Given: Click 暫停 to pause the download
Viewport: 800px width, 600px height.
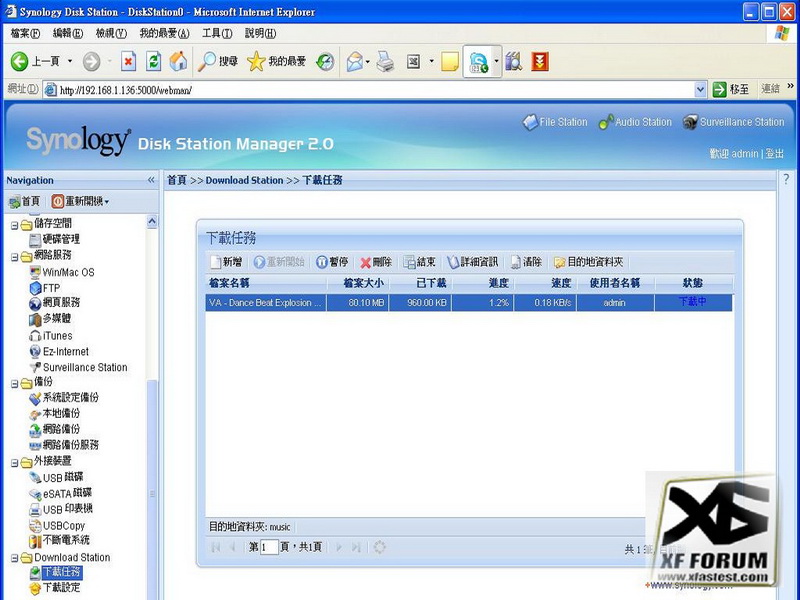Looking at the screenshot, I should [332, 262].
